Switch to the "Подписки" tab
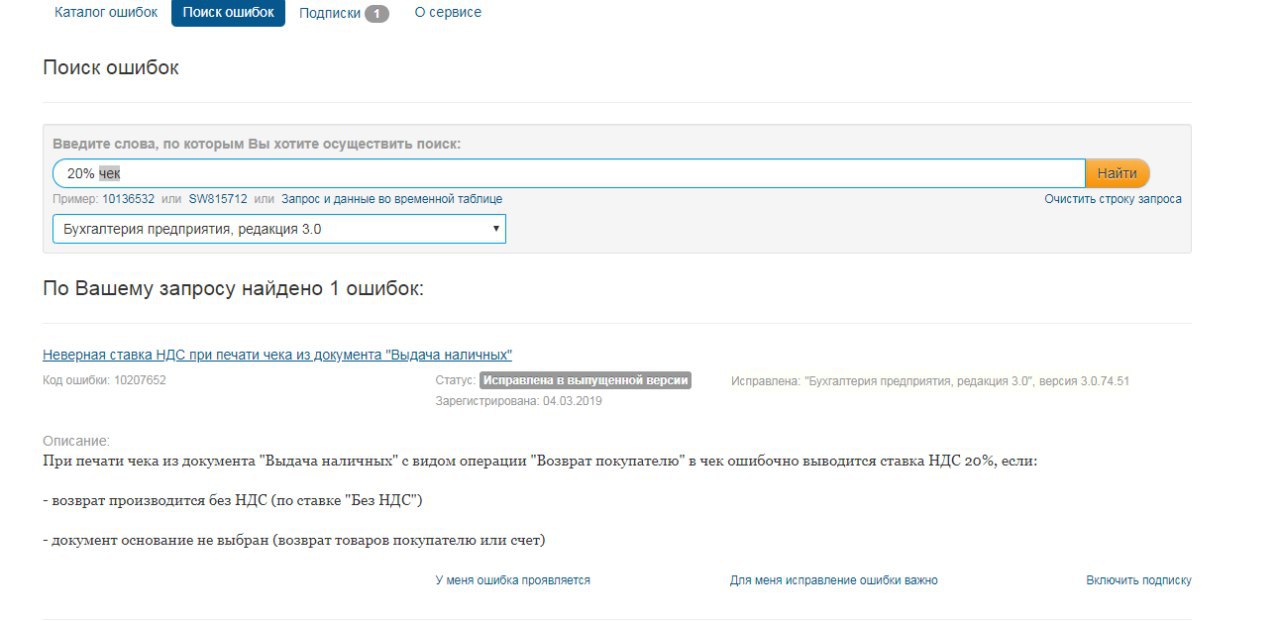 tap(330, 13)
